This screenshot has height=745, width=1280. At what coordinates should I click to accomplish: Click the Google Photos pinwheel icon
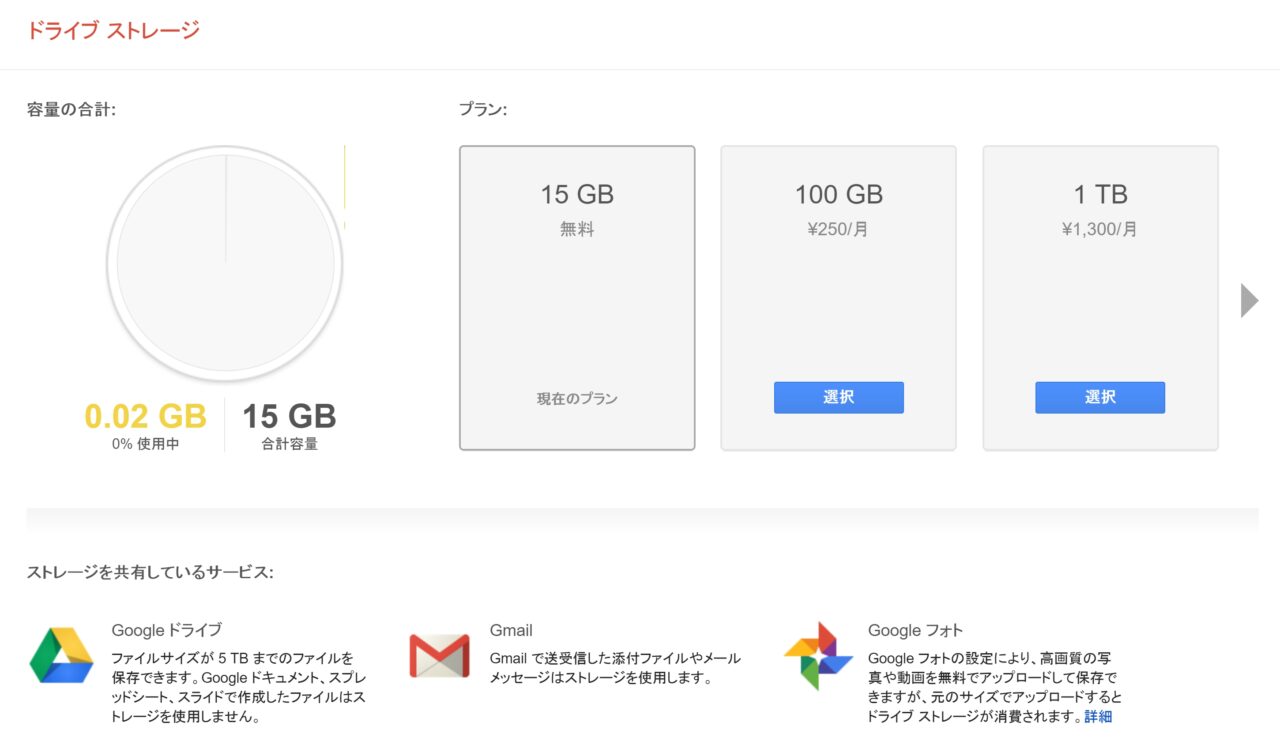click(x=818, y=656)
